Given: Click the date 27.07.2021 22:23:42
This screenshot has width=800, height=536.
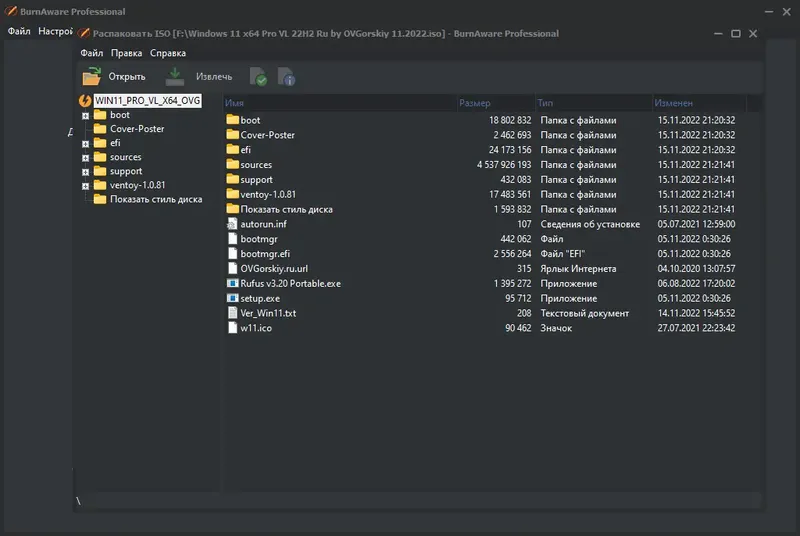Looking at the screenshot, I should (x=696, y=328).
